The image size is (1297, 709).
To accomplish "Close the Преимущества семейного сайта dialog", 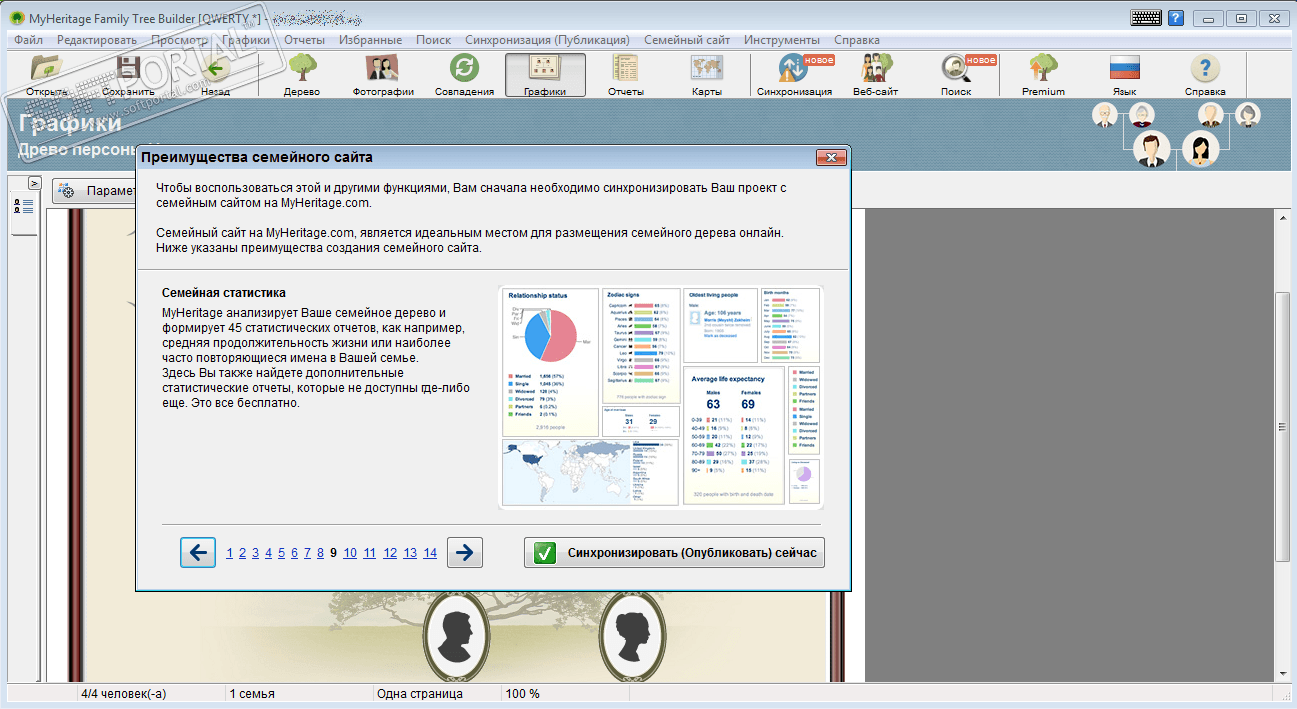I will pyautogui.click(x=832, y=158).
